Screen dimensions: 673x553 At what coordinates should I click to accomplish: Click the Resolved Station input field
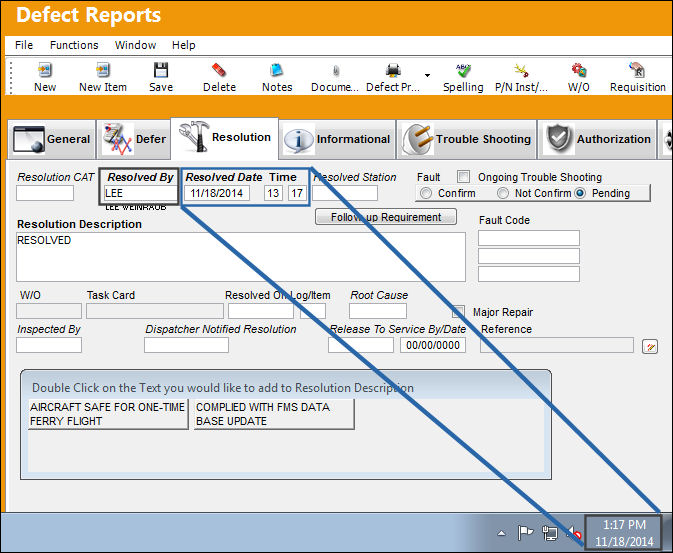tap(345, 193)
